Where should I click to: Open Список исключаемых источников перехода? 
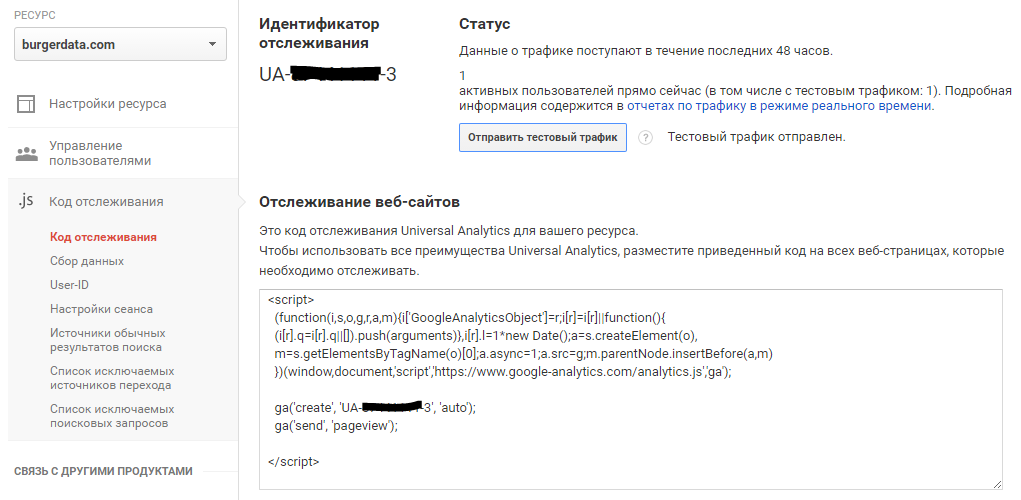(x=111, y=378)
